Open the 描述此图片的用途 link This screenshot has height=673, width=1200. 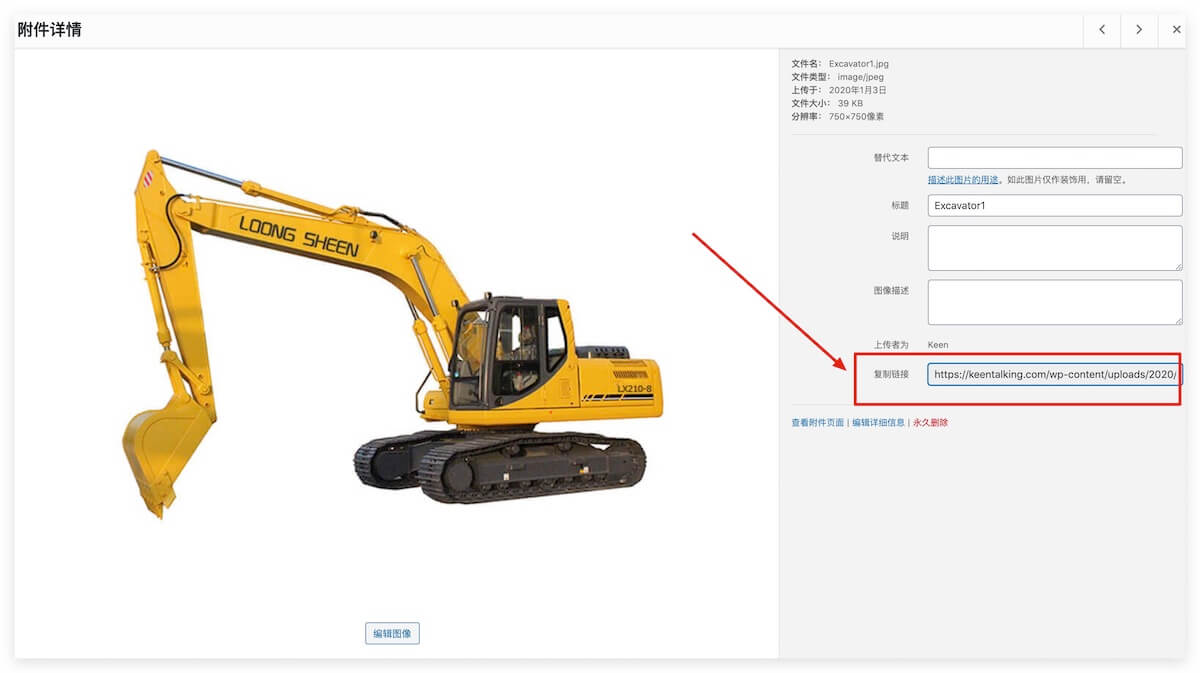[963, 180]
